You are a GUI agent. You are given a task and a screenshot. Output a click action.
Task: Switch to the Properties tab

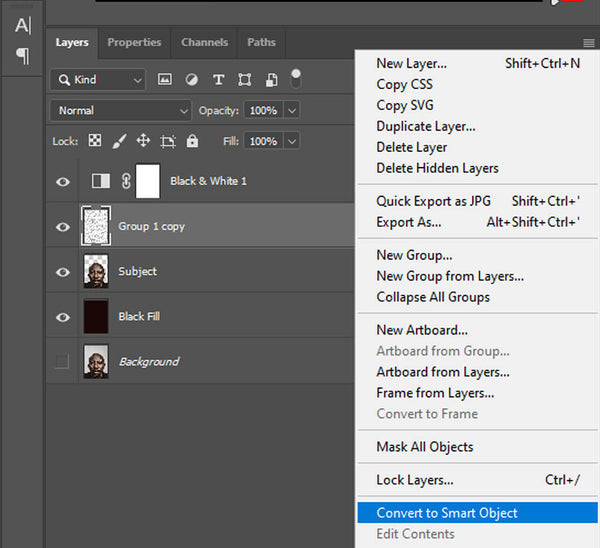click(x=134, y=42)
